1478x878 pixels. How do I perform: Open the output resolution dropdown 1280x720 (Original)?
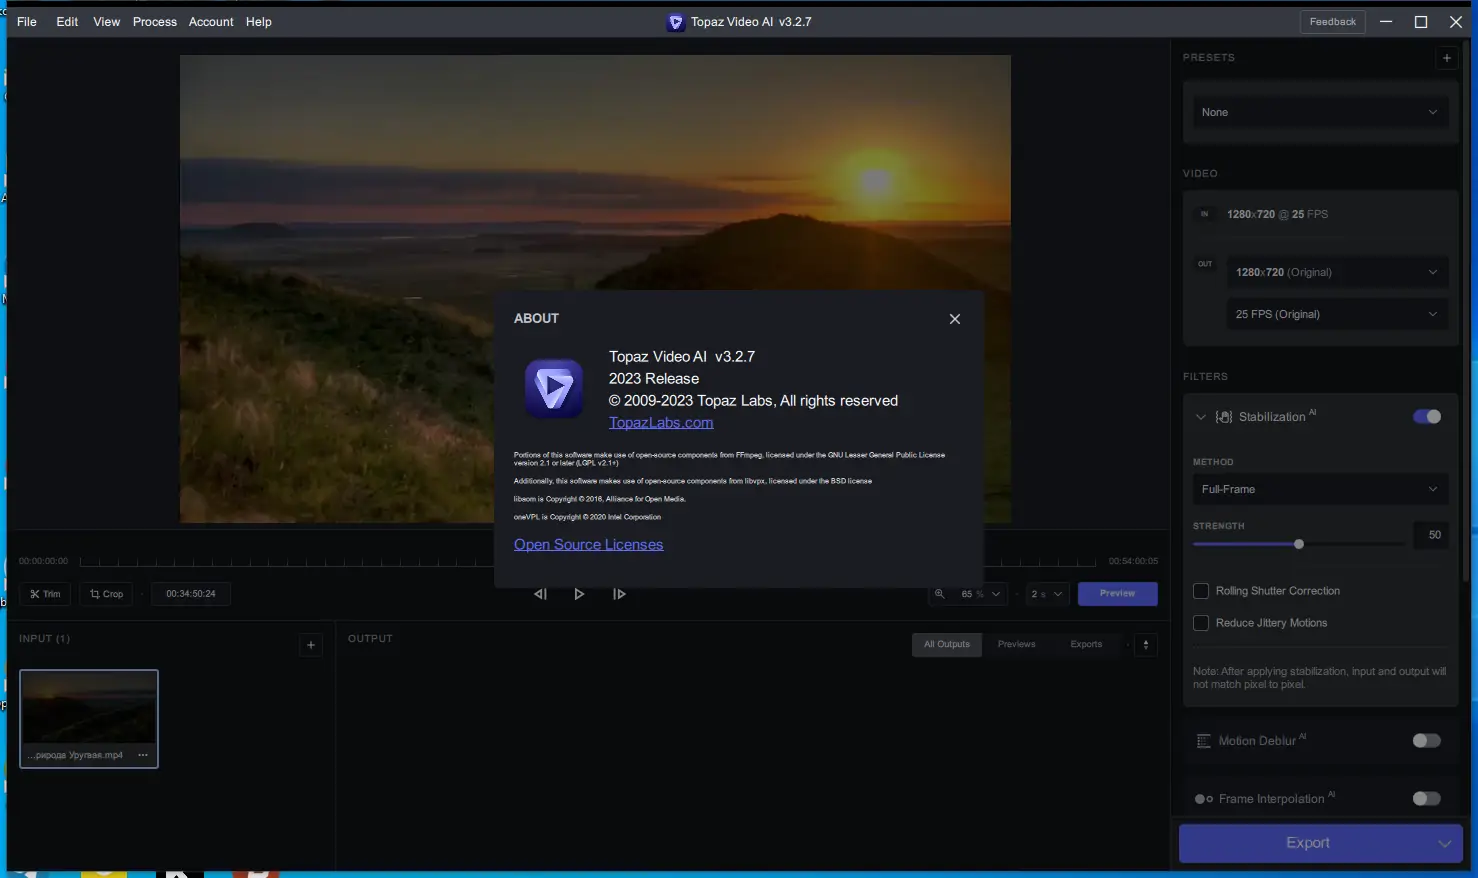click(x=1337, y=272)
